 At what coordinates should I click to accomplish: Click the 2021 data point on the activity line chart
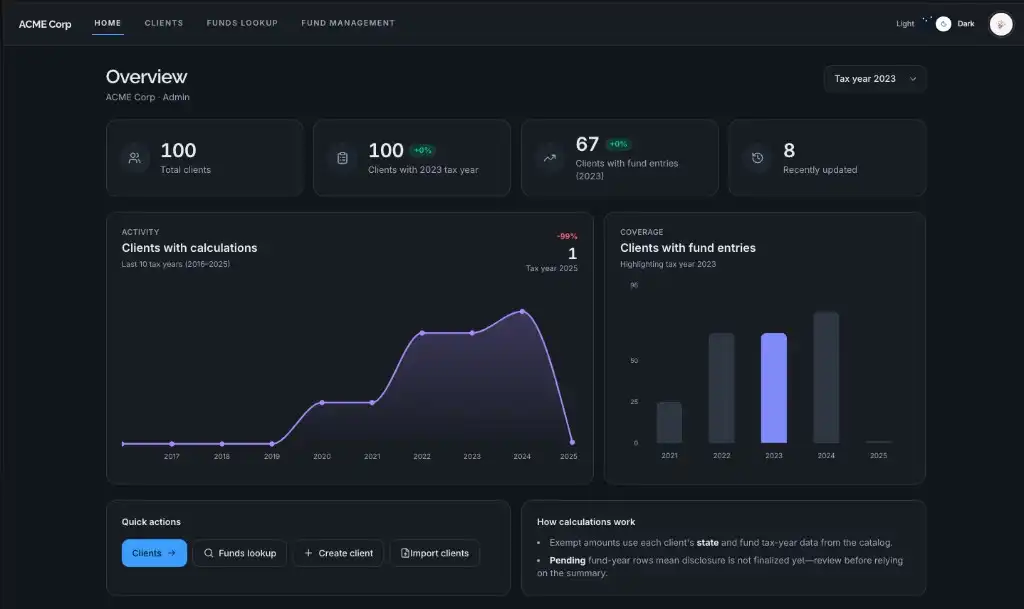[372, 403]
